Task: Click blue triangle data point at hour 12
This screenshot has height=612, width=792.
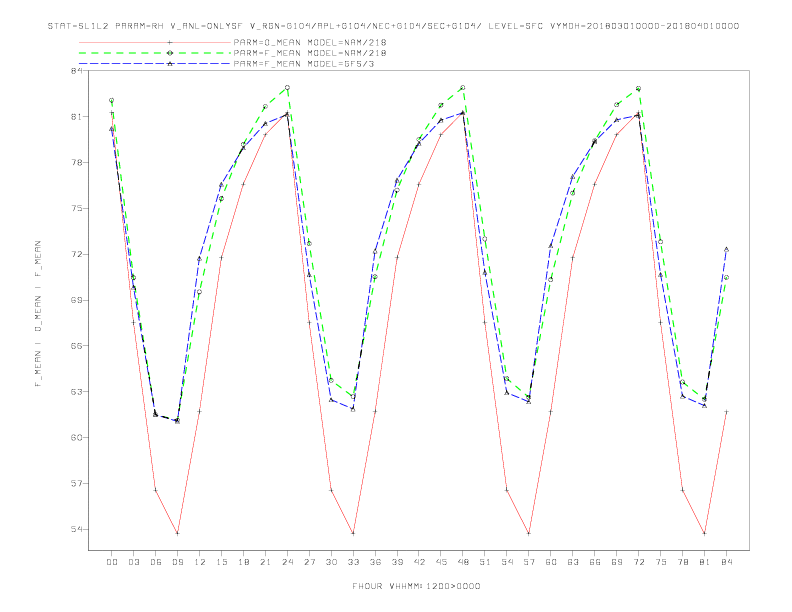Action: (200, 259)
